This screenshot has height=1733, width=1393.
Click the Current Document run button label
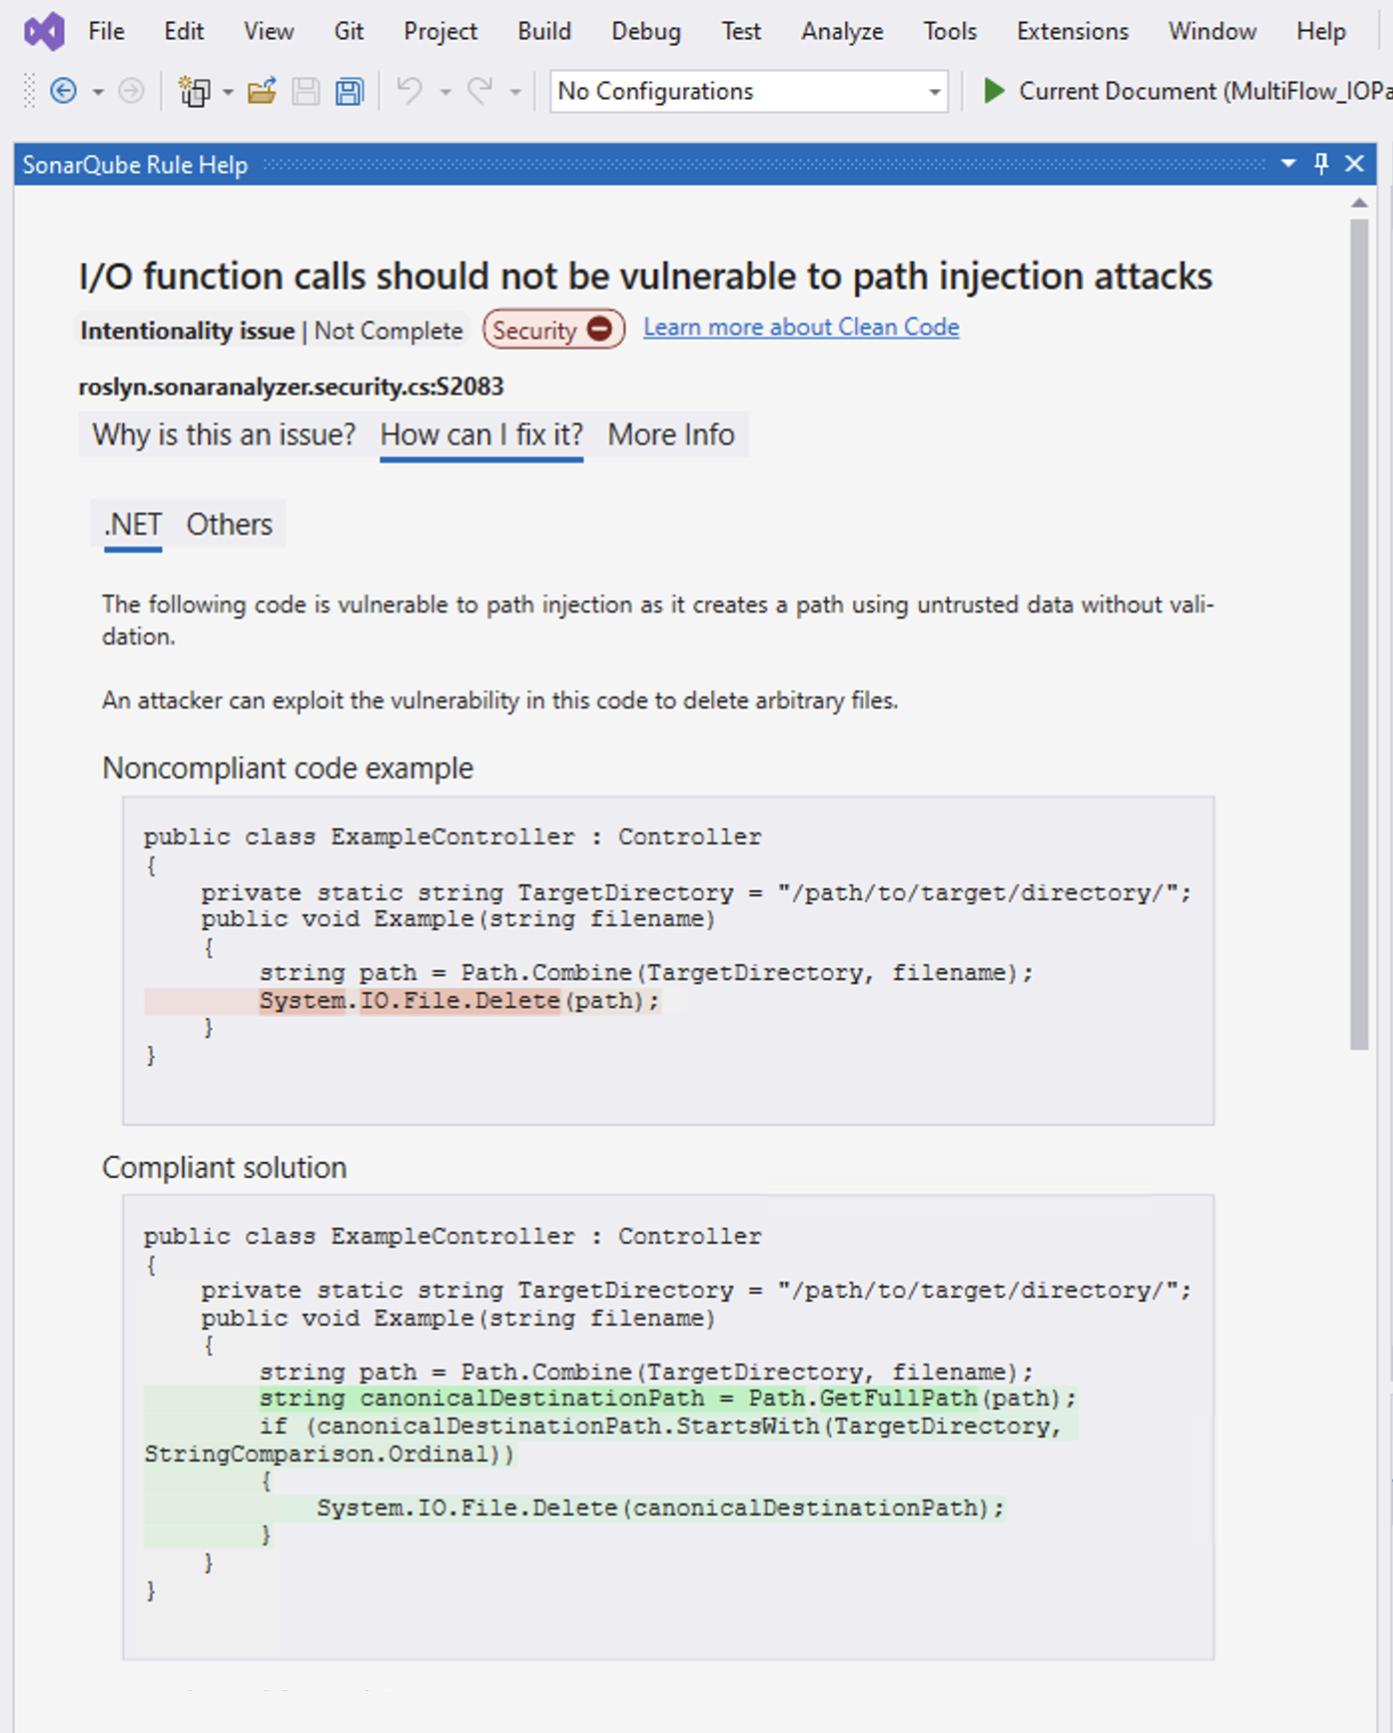[x=1205, y=91]
